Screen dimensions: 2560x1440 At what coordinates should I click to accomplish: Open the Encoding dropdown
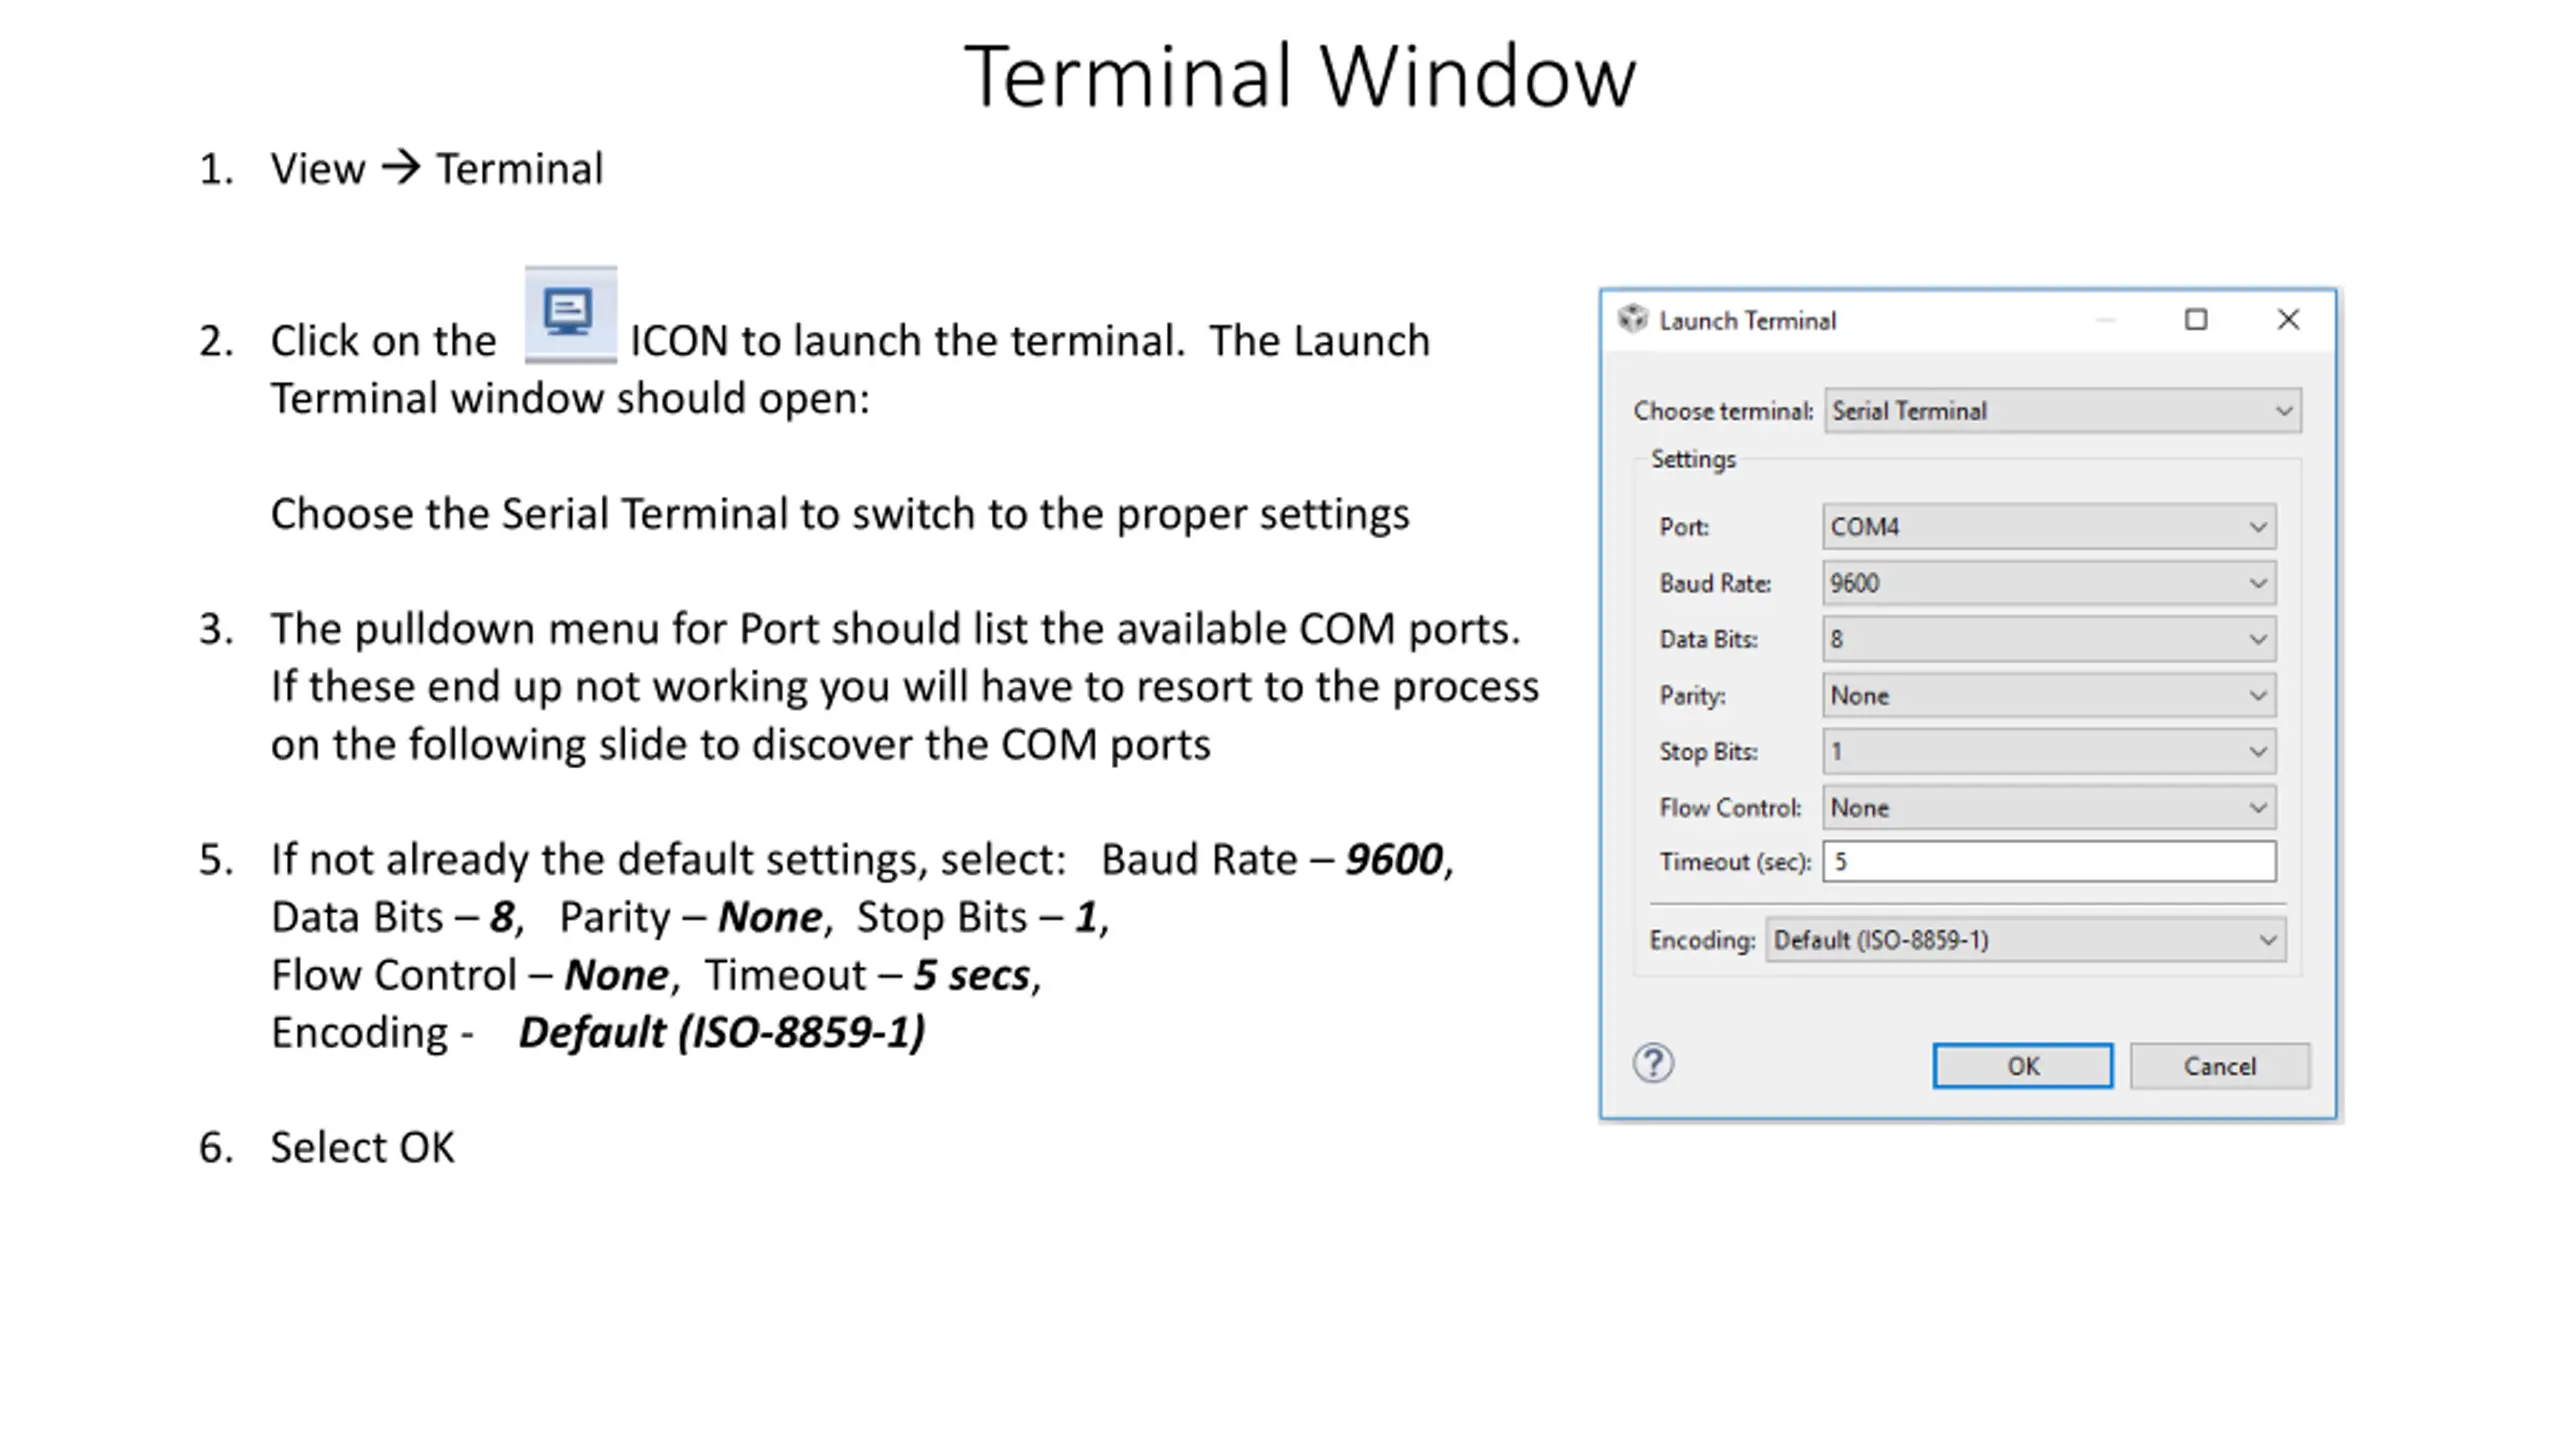pos(2024,940)
